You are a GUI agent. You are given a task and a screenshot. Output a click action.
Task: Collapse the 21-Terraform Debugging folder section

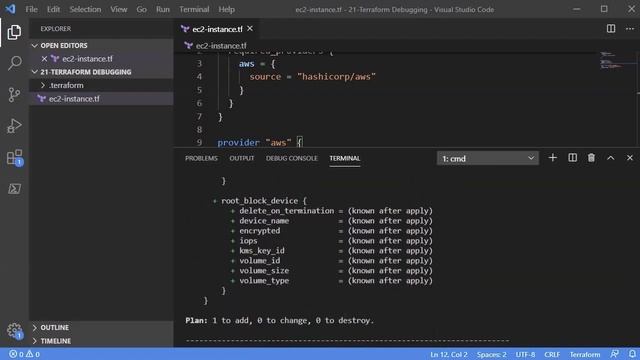click(x=35, y=72)
